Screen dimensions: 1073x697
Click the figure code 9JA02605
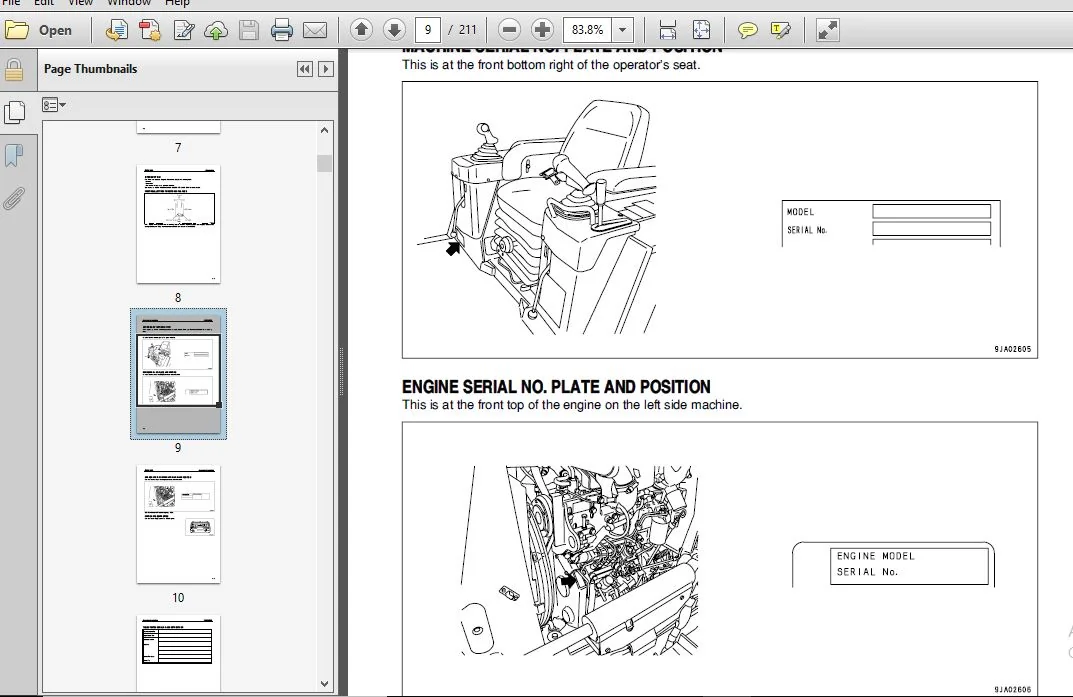[1012, 349]
